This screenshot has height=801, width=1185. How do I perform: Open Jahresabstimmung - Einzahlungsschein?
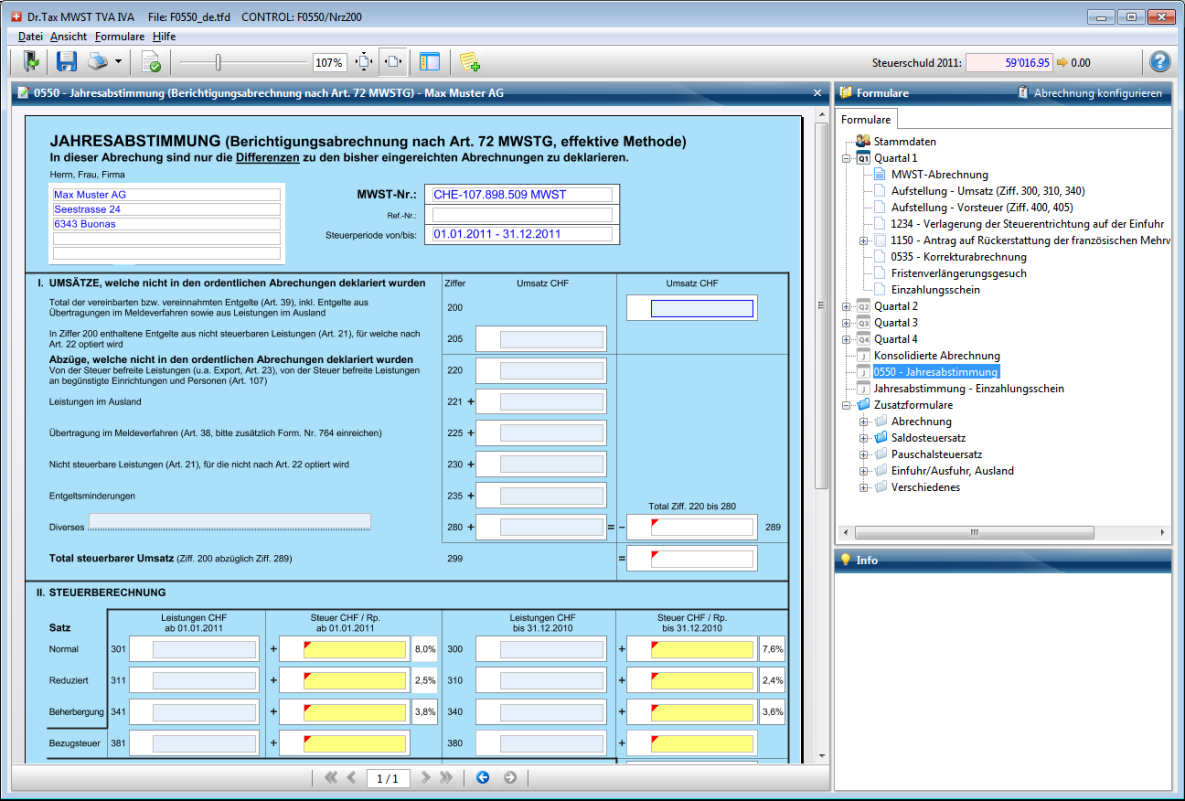969,388
